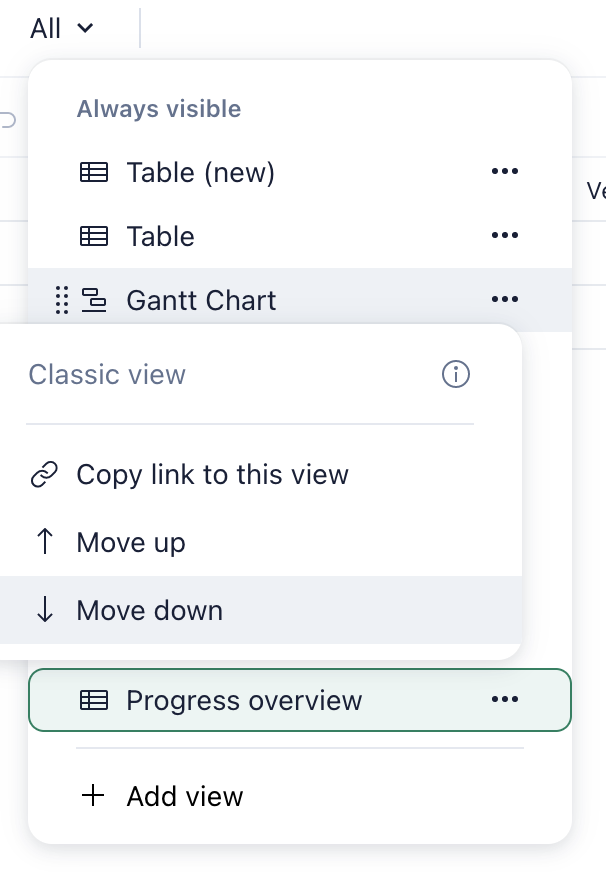
Task: Click the Gantt Chart drag handle
Action: [x=61, y=300]
